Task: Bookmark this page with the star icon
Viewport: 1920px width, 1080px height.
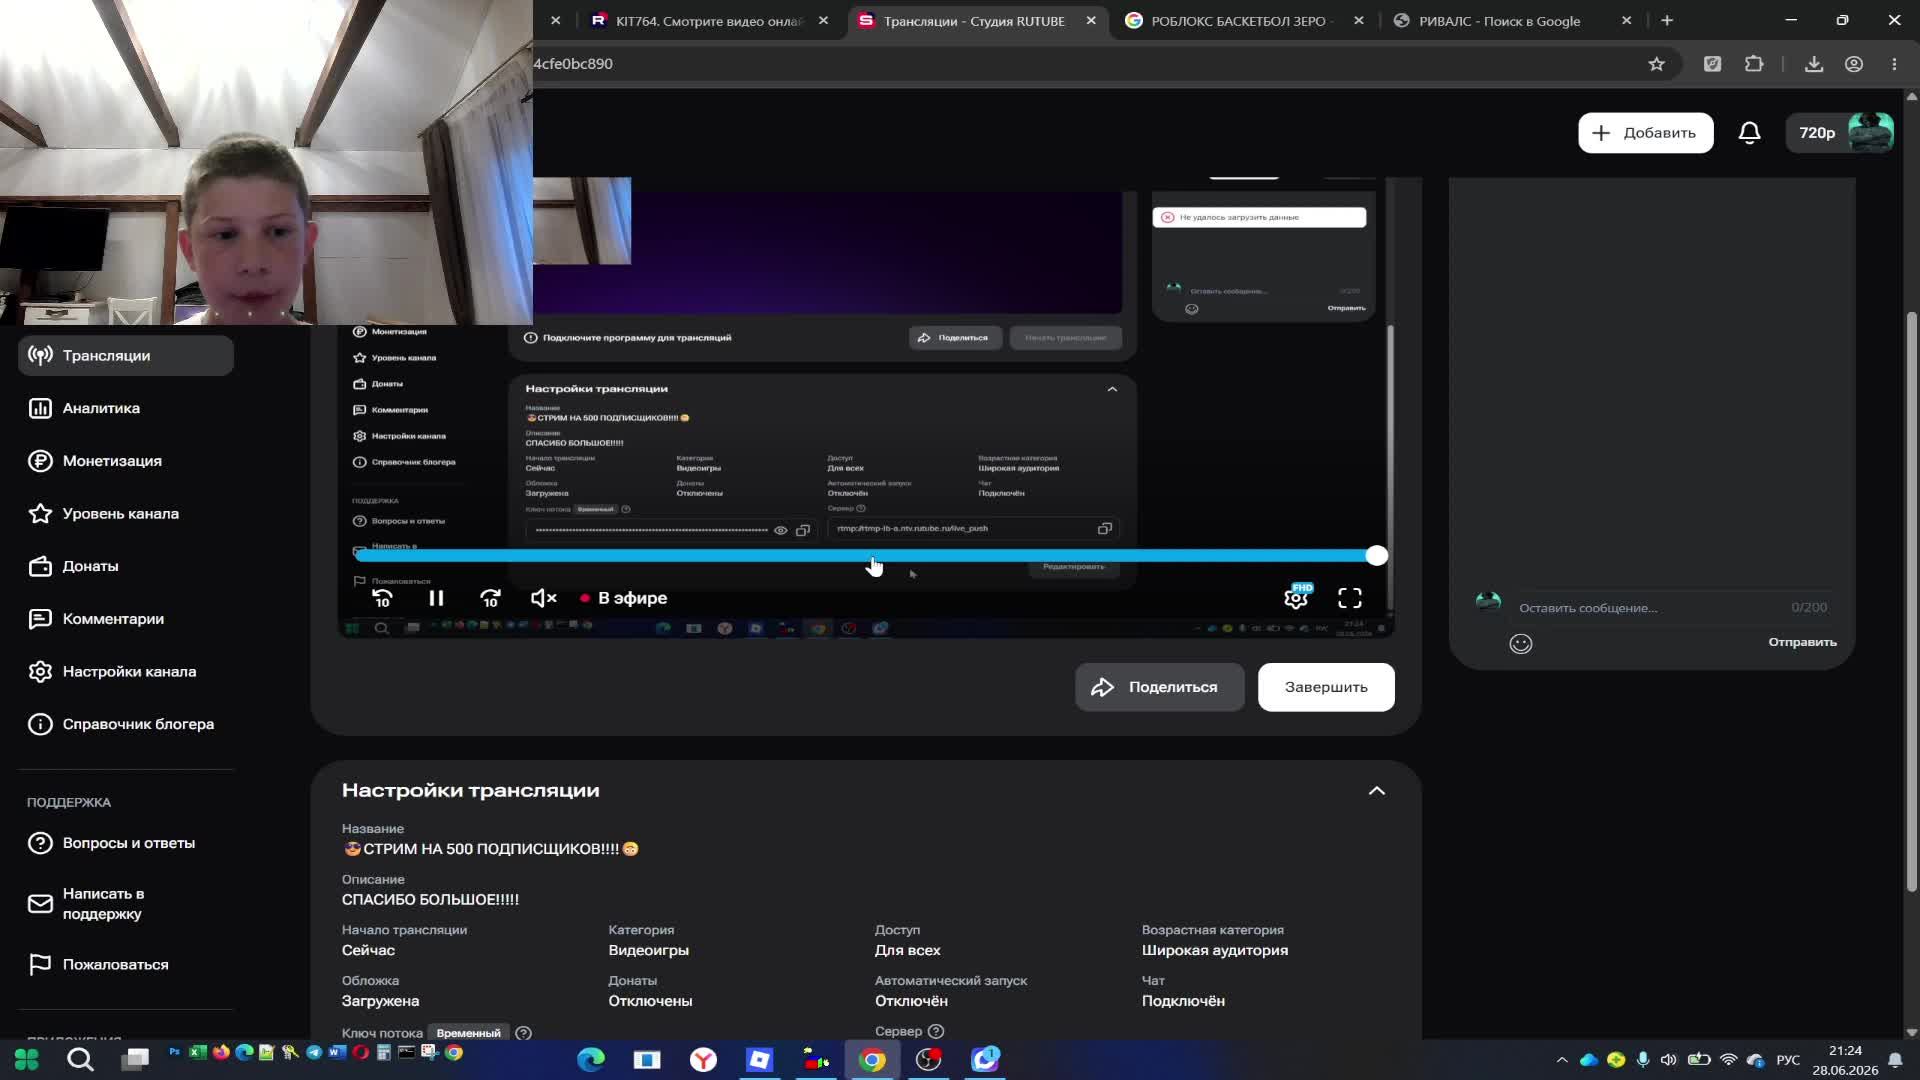Action: pos(1657,64)
